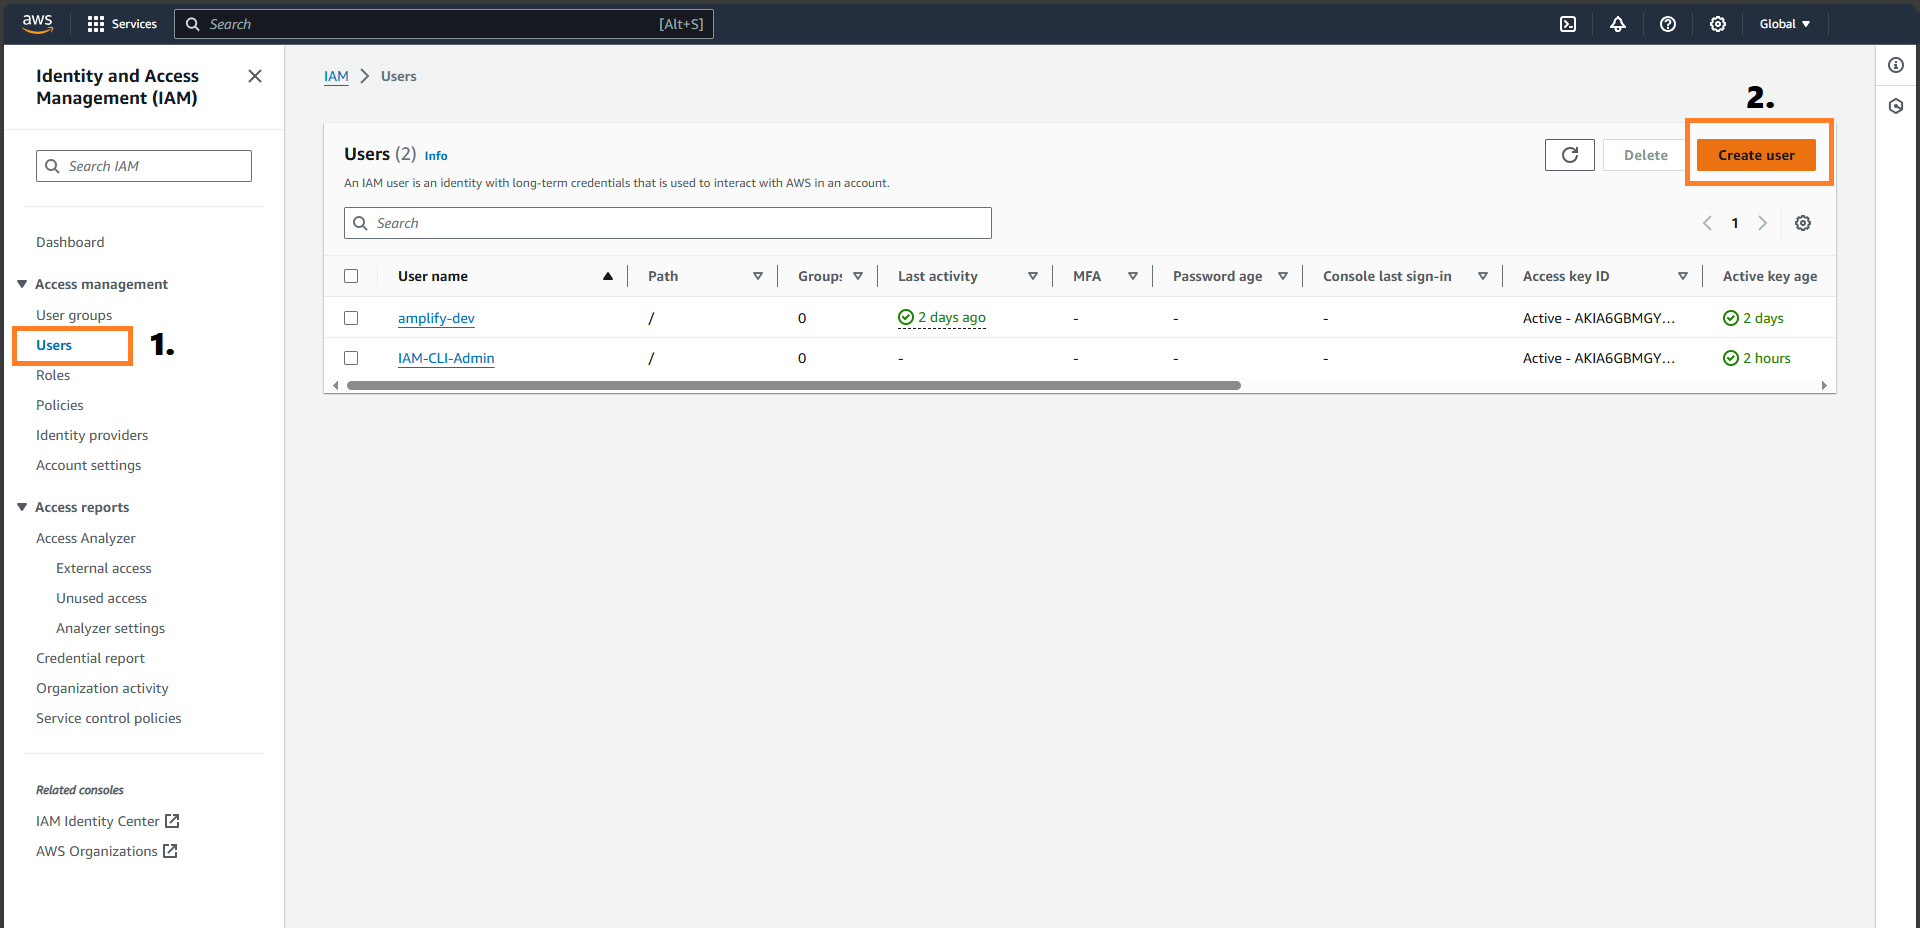This screenshot has width=1920, height=928.
Task: Open Organization activity in the sidebar
Action: [x=102, y=688]
